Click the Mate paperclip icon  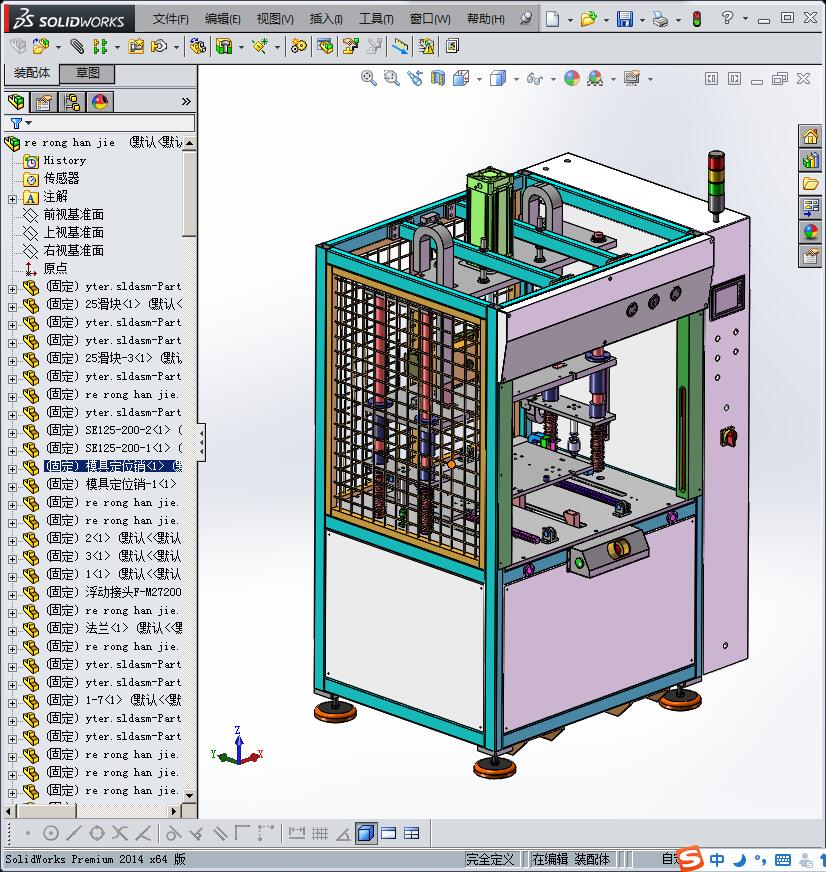77,46
